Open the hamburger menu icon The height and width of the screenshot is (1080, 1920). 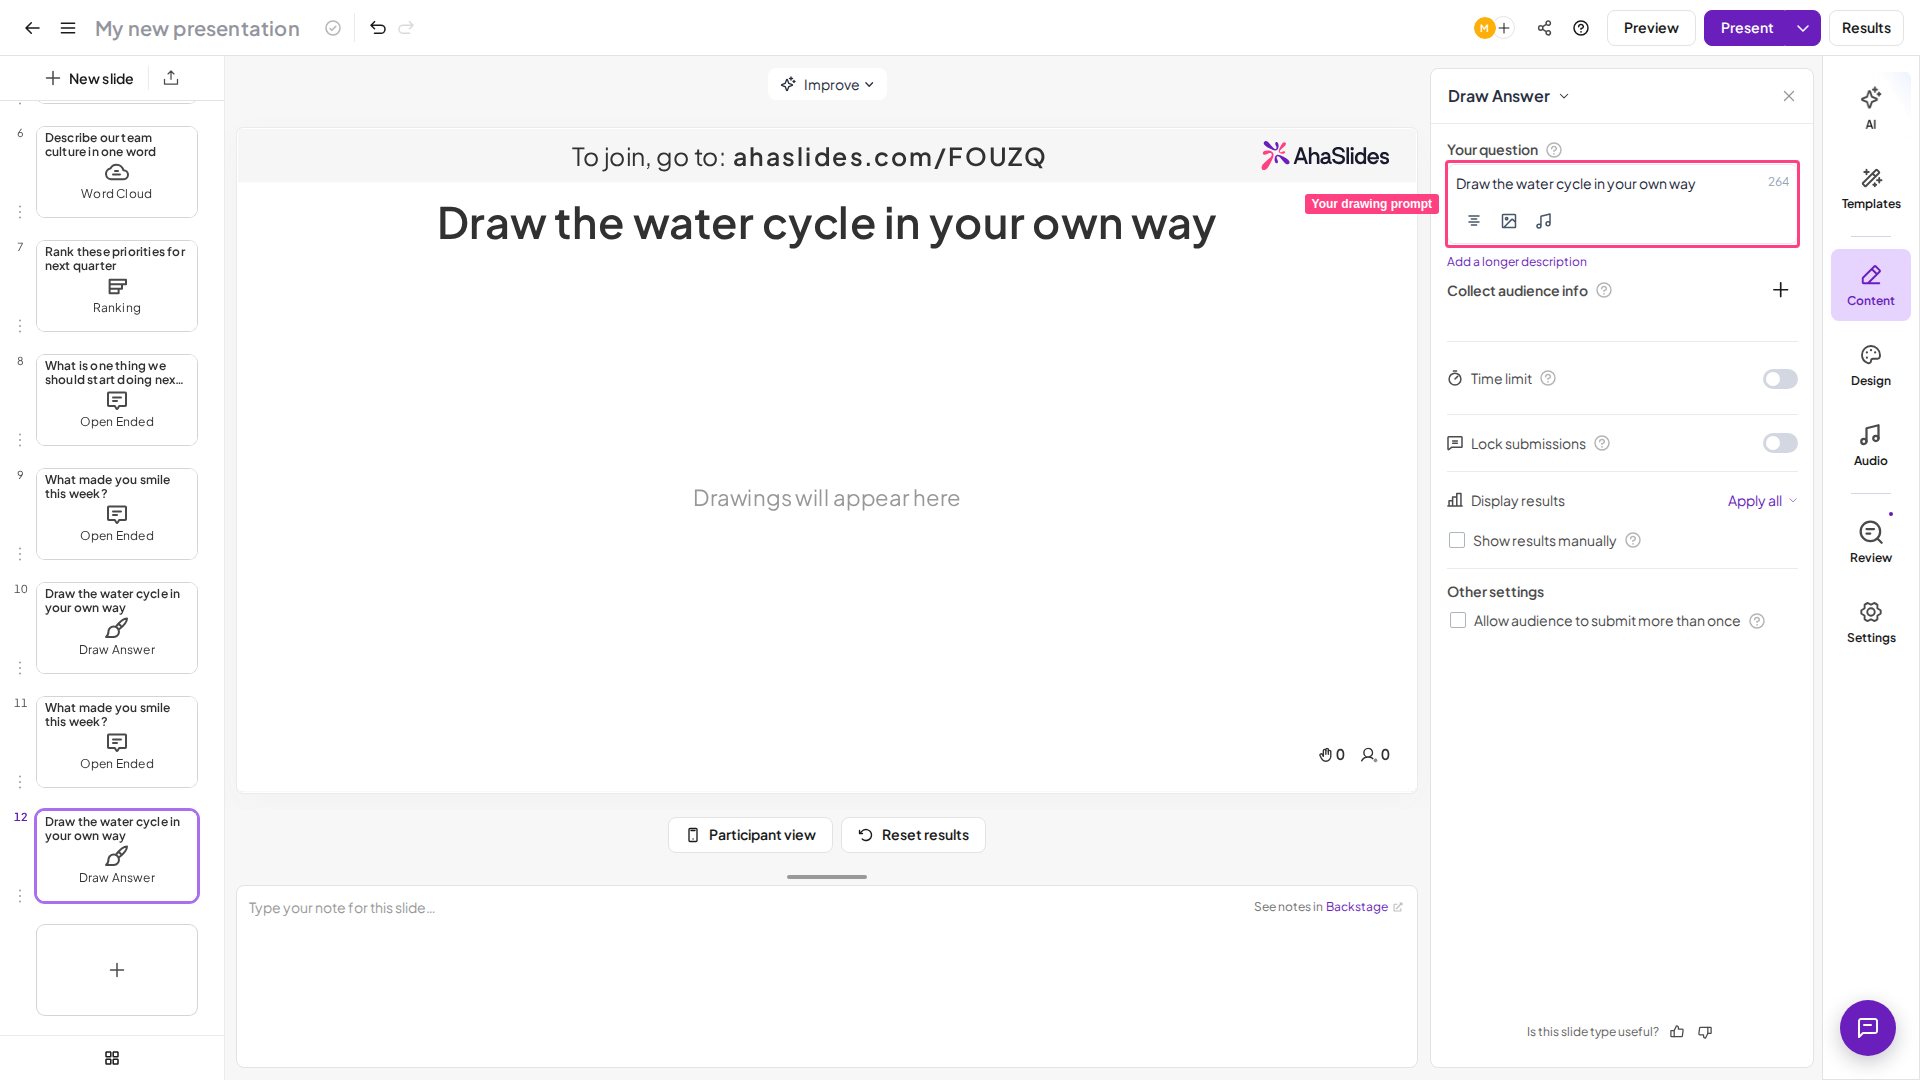click(x=68, y=28)
